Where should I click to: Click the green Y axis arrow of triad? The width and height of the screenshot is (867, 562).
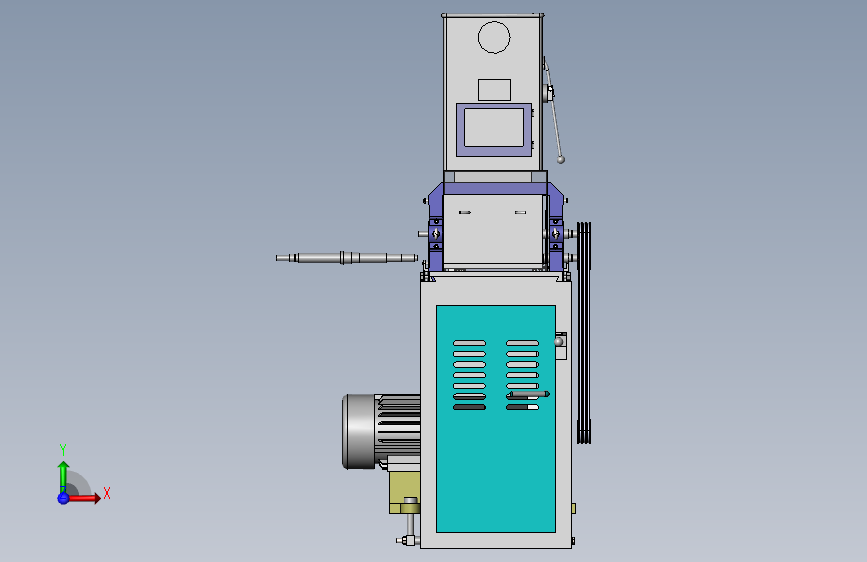point(63,476)
